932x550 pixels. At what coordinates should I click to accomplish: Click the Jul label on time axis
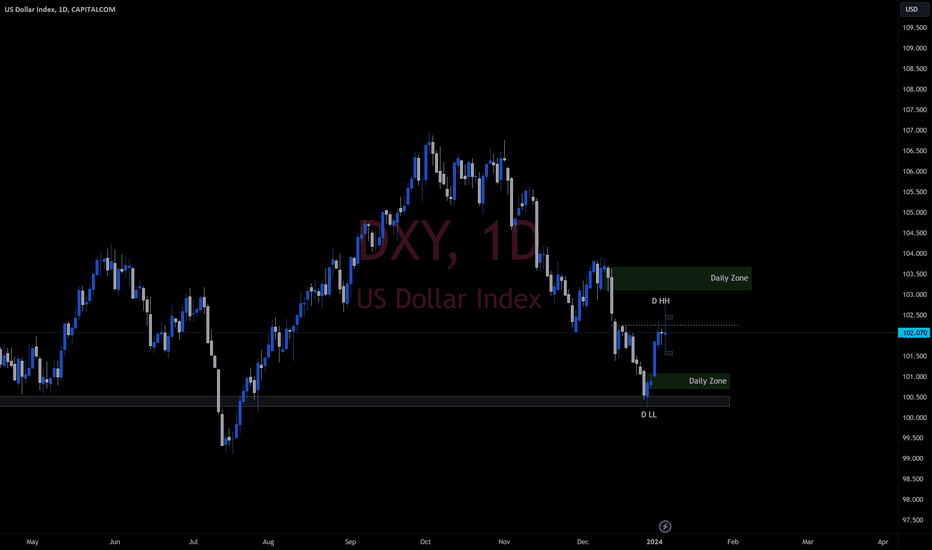click(193, 542)
